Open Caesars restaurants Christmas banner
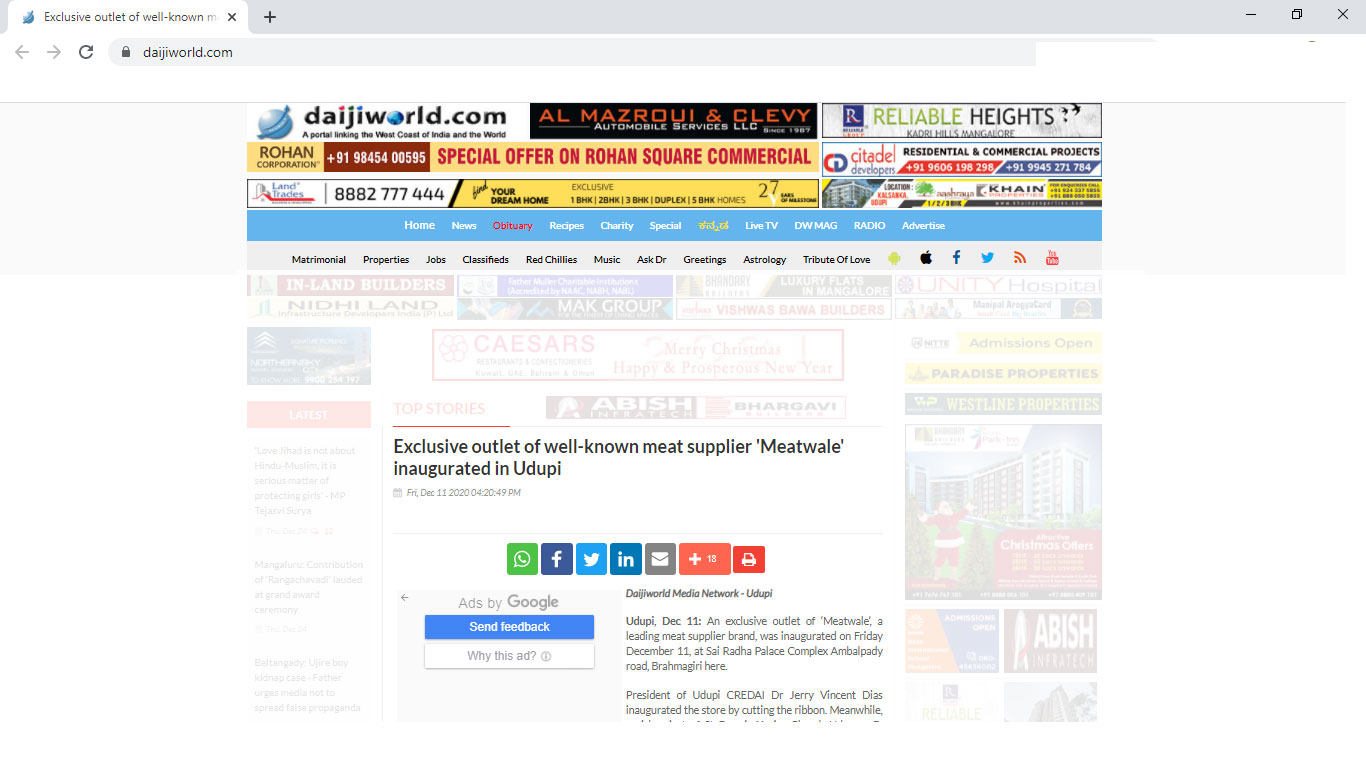The height and width of the screenshot is (768, 1366). [638, 355]
